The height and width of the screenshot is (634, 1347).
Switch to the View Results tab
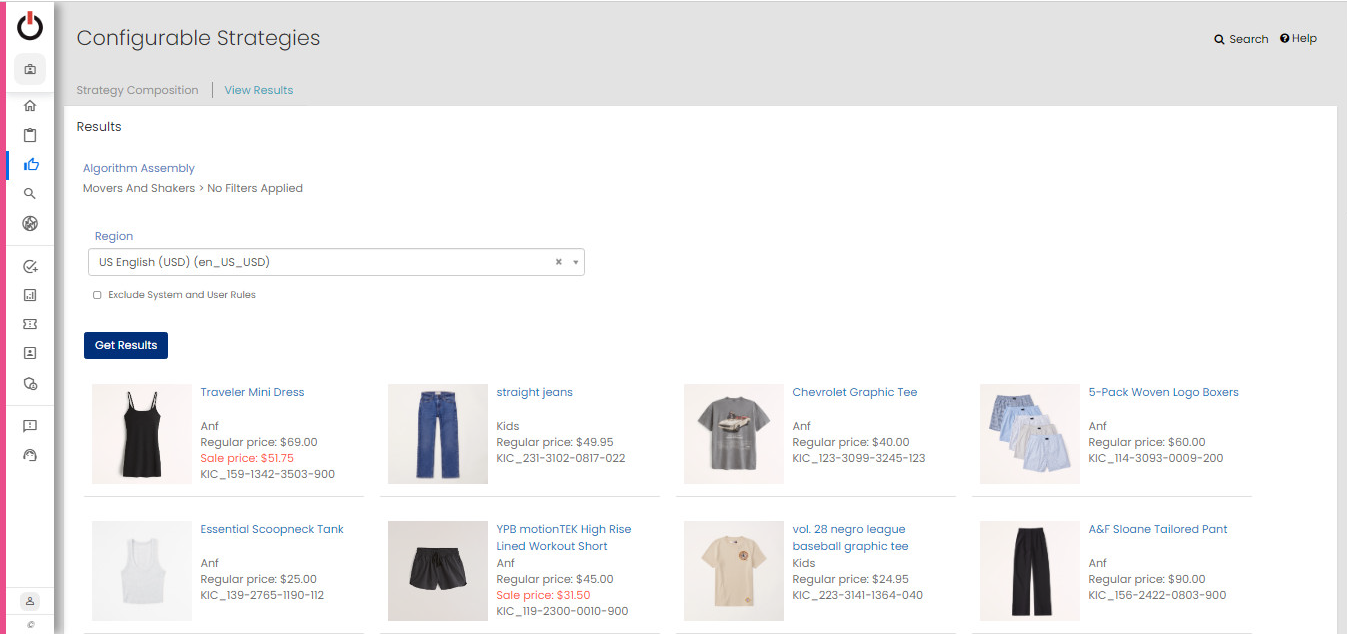point(259,90)
